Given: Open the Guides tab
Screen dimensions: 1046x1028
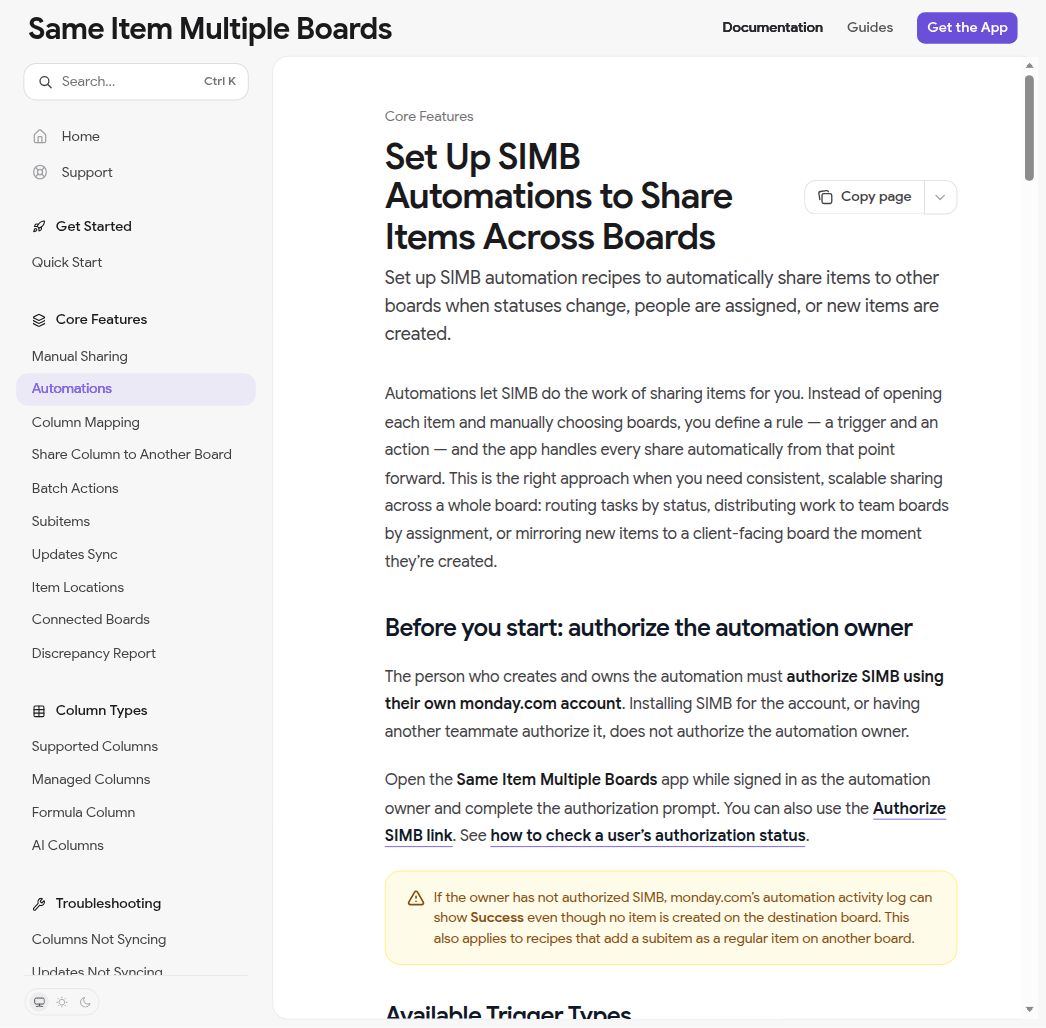Looking at the screenshot, I should point(870,27).
